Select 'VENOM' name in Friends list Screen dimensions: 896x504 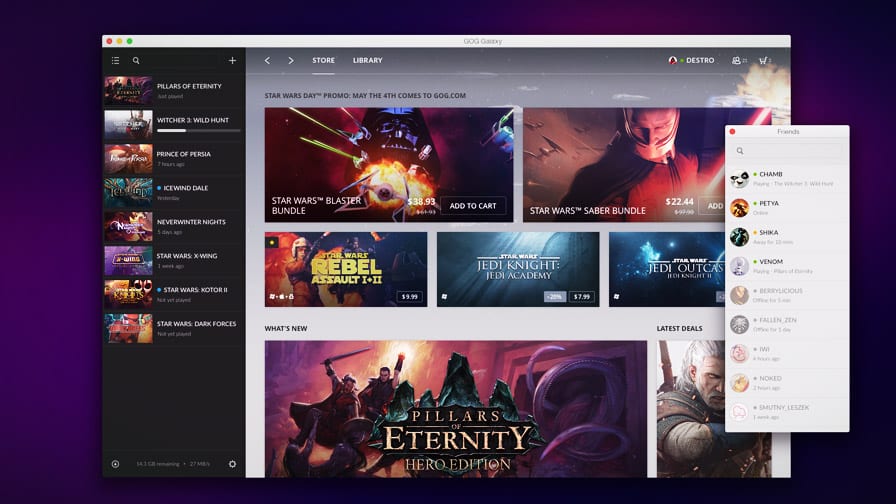pyautogui.click(x=771, y=262)
